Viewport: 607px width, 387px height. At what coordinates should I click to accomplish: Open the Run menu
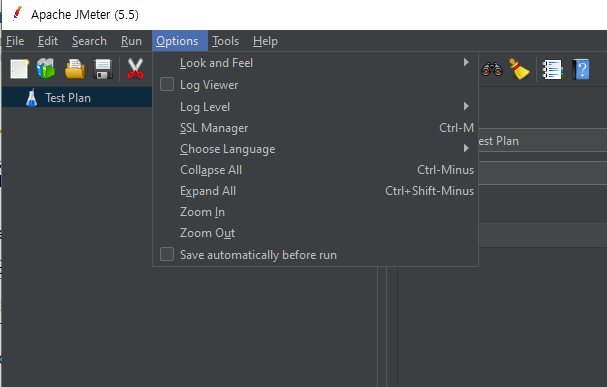point(131,41)
